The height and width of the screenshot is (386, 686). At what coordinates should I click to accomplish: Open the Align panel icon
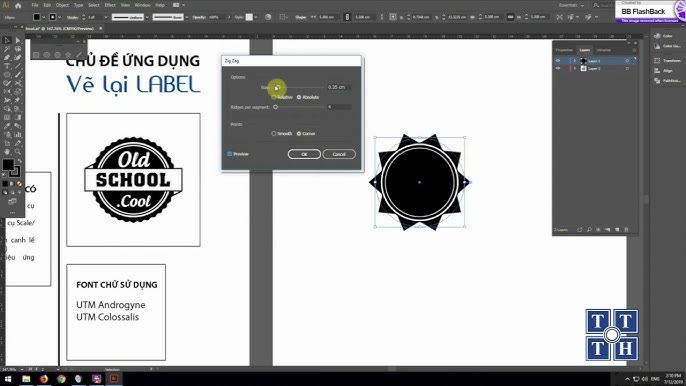657,70
